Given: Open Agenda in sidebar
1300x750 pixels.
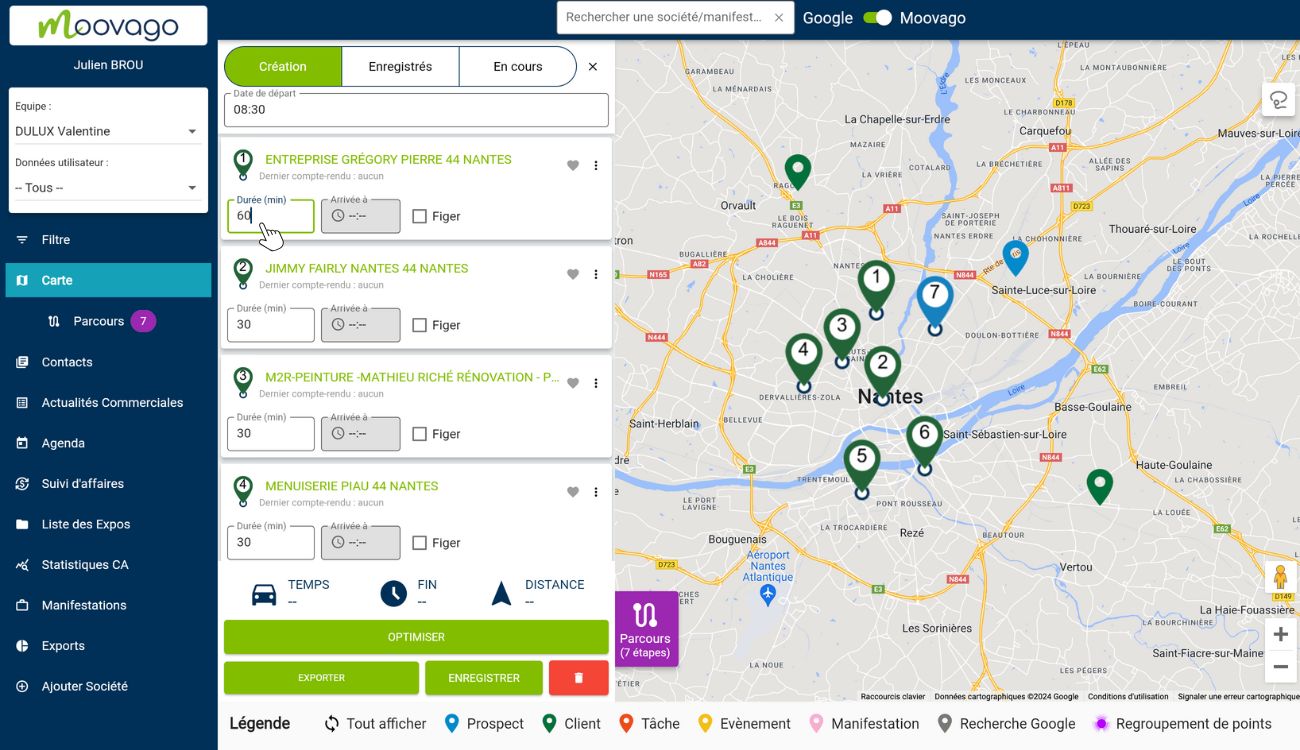Looking at the screenshot, I should pos(108,443).
